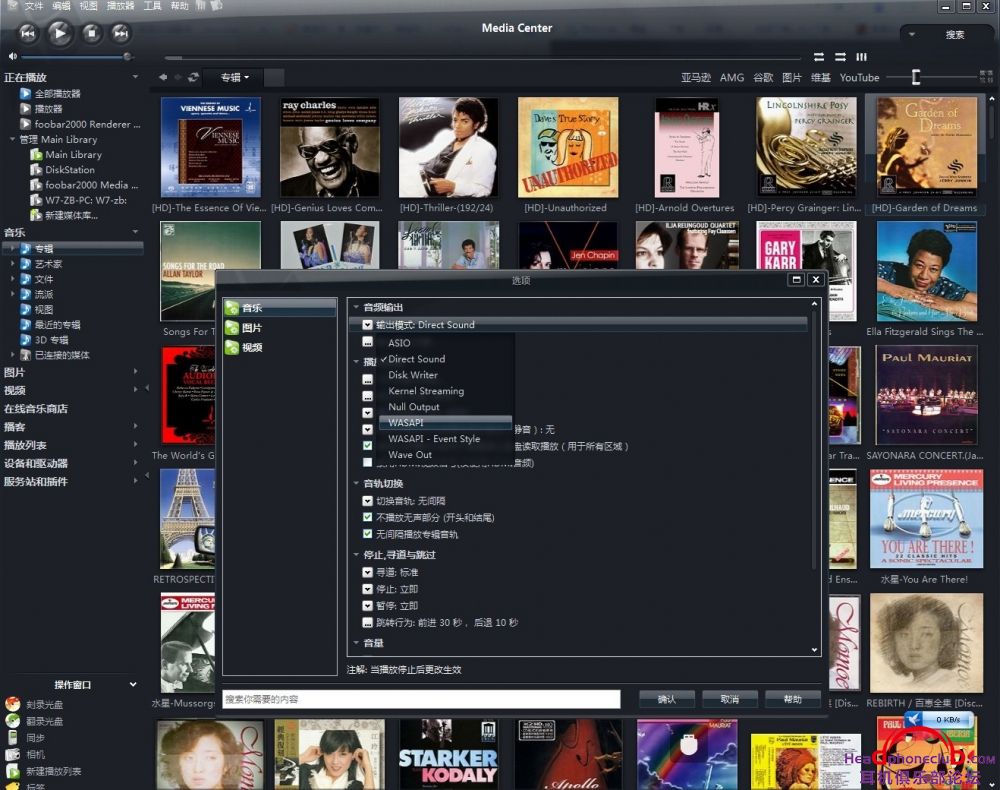
Task: Open the 切换音轨: 无间隔 option
Action: (x=411, y=501)
